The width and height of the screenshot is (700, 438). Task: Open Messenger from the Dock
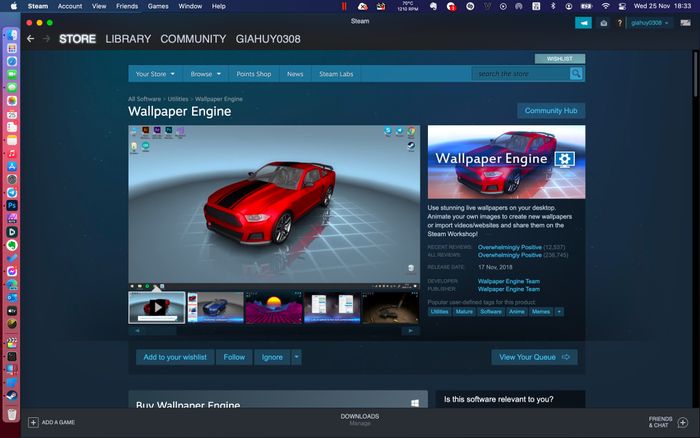point(12,271)
